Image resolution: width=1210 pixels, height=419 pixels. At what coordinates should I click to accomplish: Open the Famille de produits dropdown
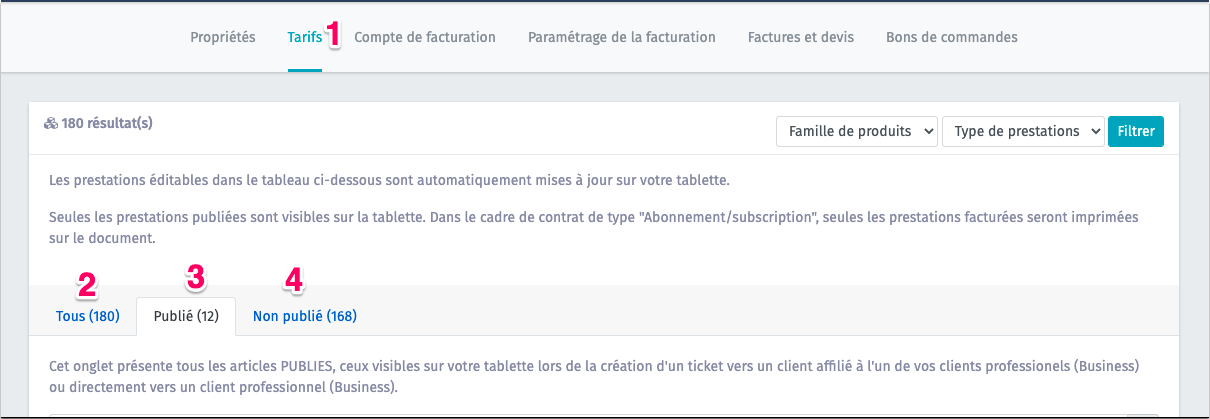[x=857, y=131]
